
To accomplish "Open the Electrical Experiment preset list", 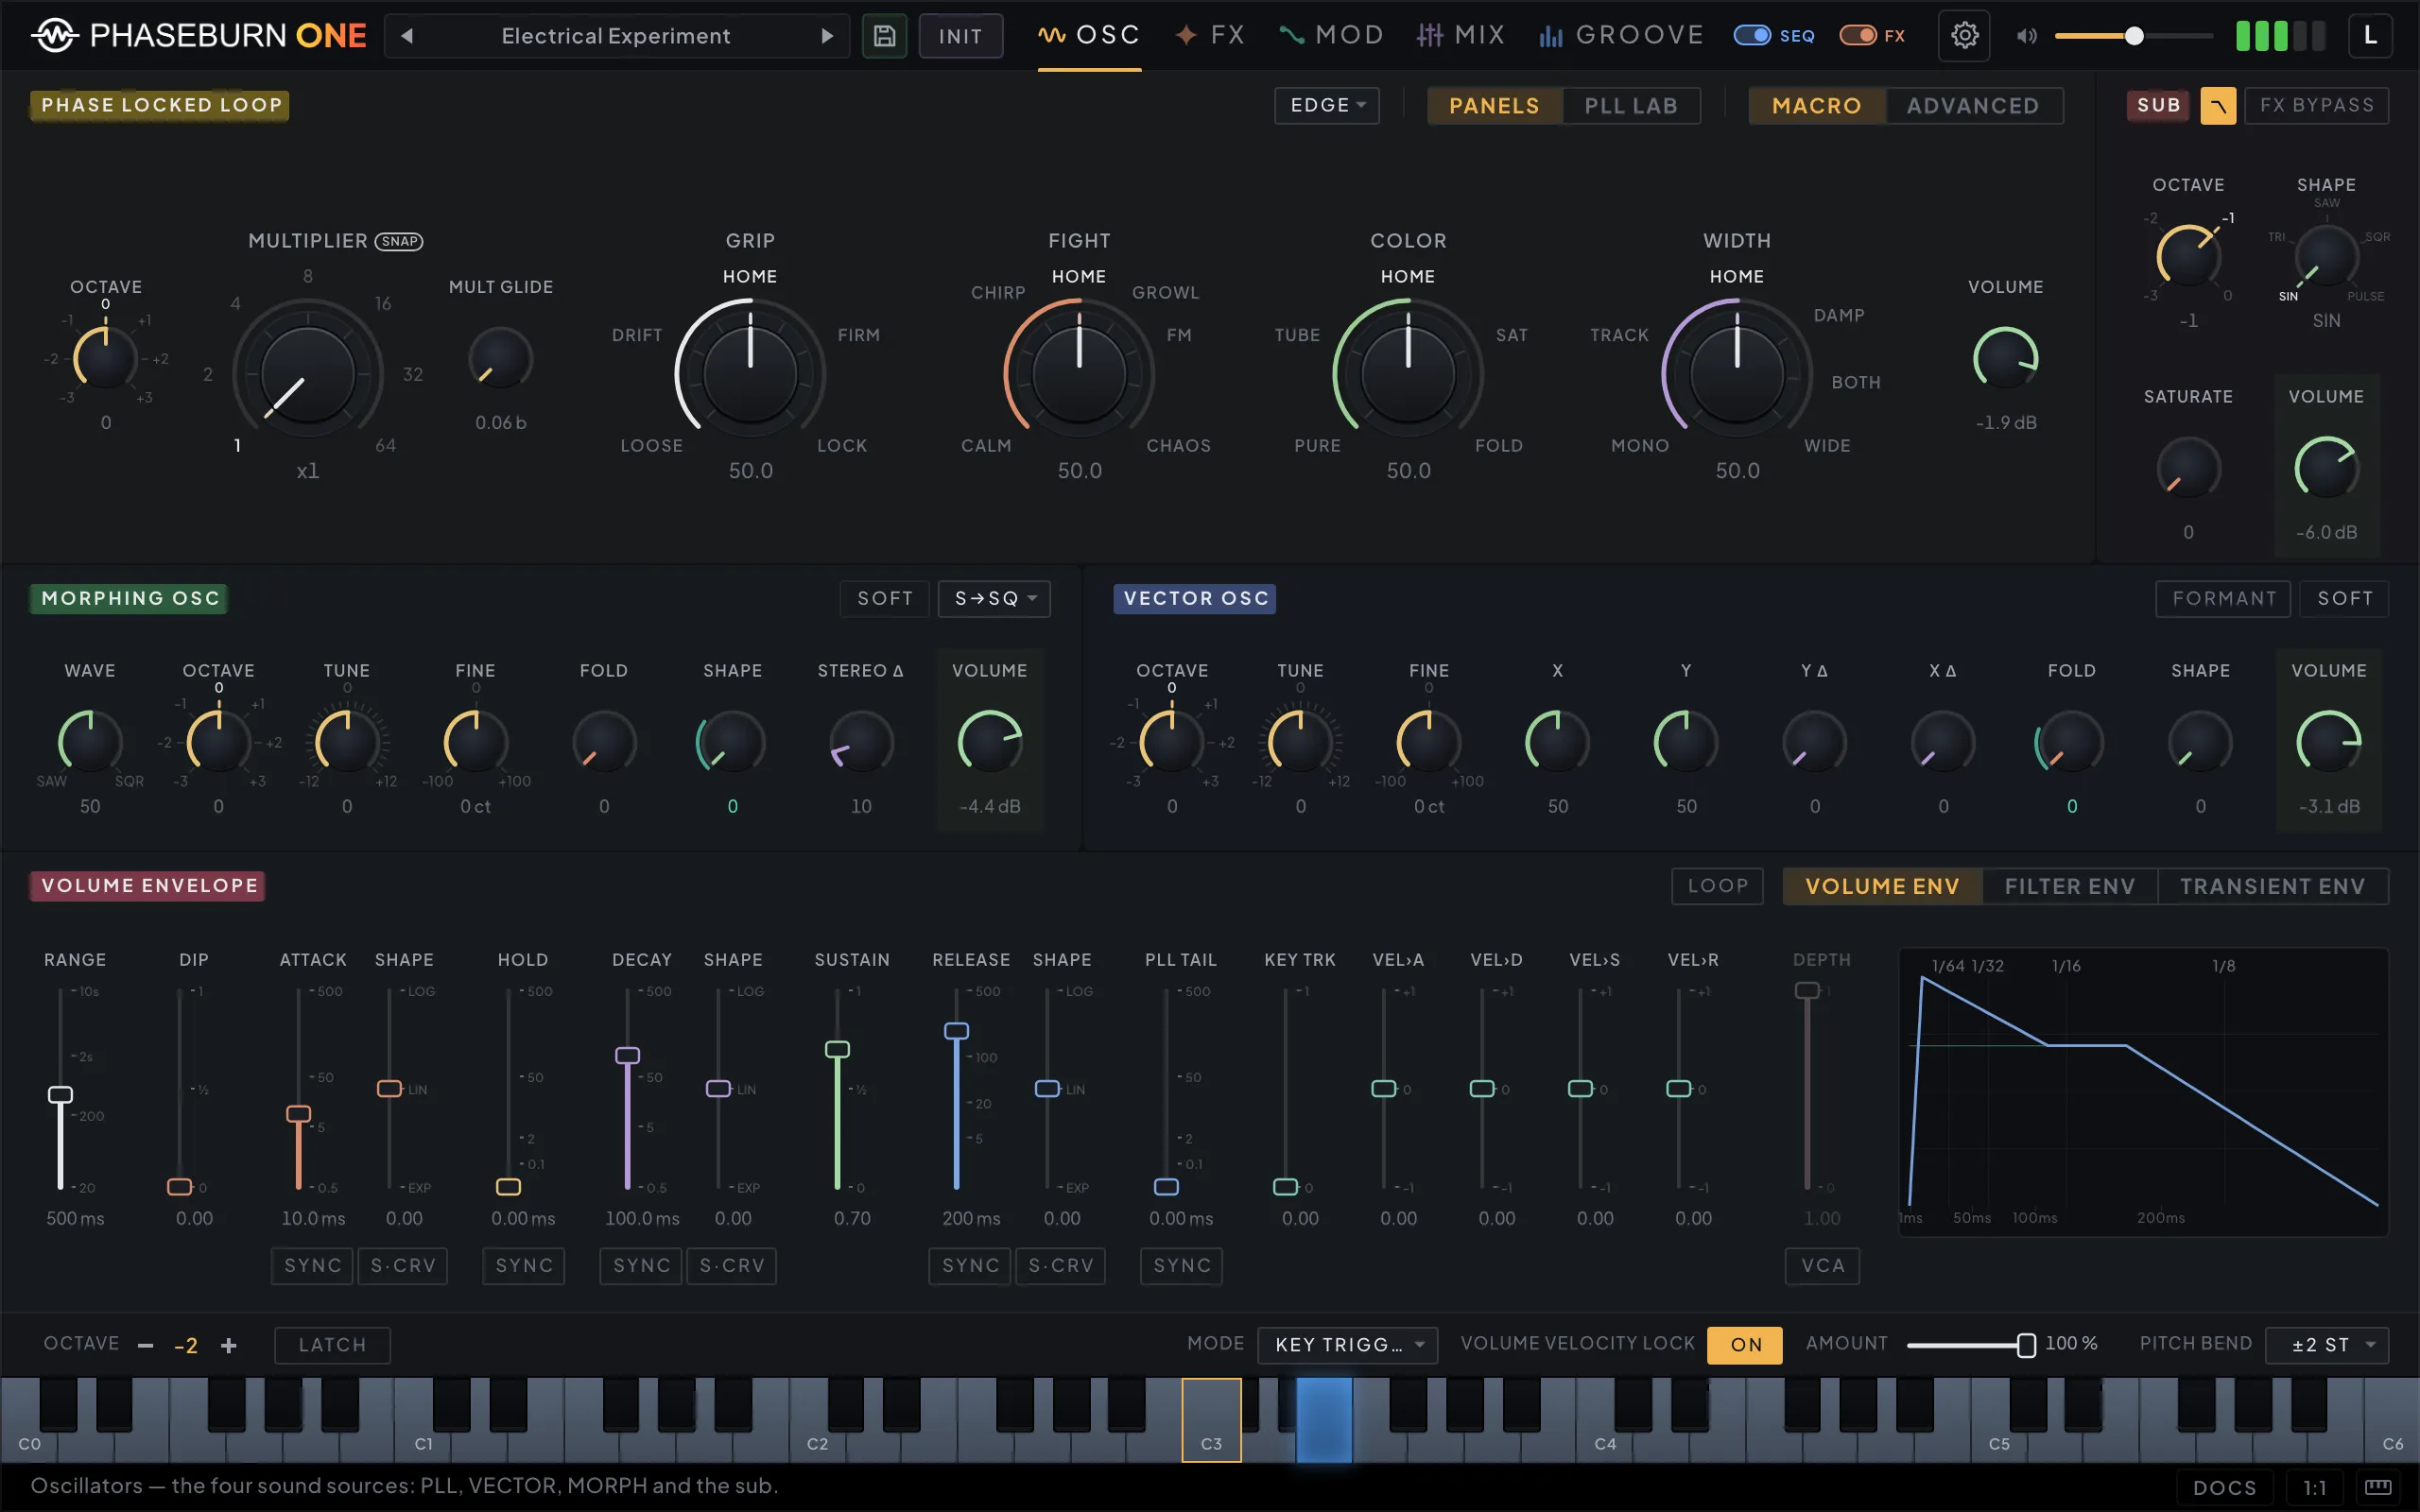I will pos(616,36).
